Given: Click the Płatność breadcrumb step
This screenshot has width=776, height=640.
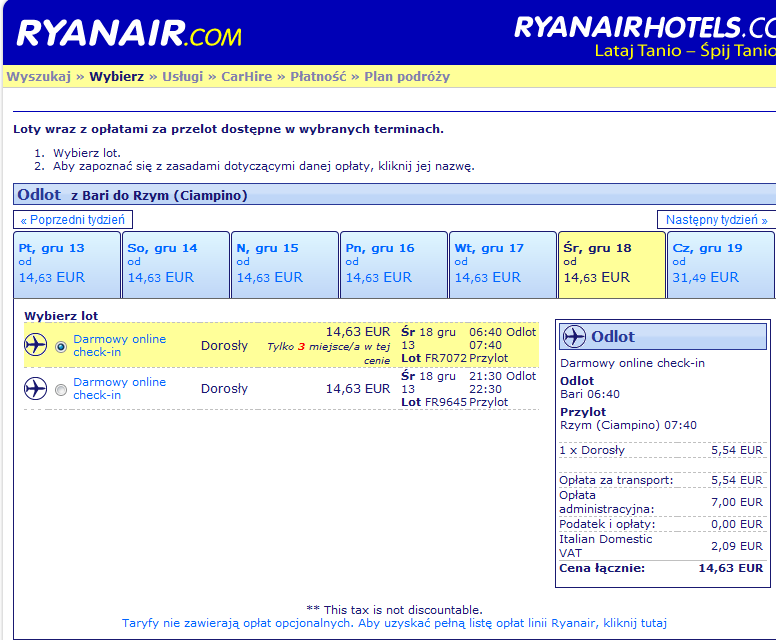Looking at the screenshot, I should pos(318,77).
